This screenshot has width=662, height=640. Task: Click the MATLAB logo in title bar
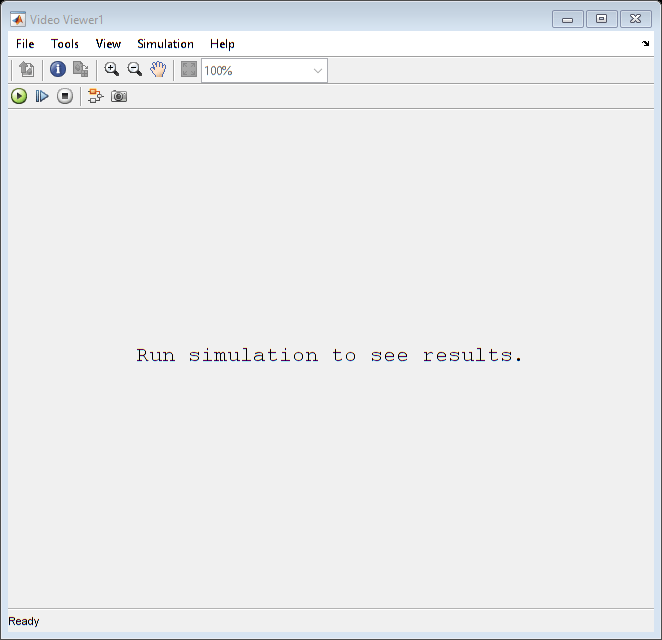[x=18, y=19]
